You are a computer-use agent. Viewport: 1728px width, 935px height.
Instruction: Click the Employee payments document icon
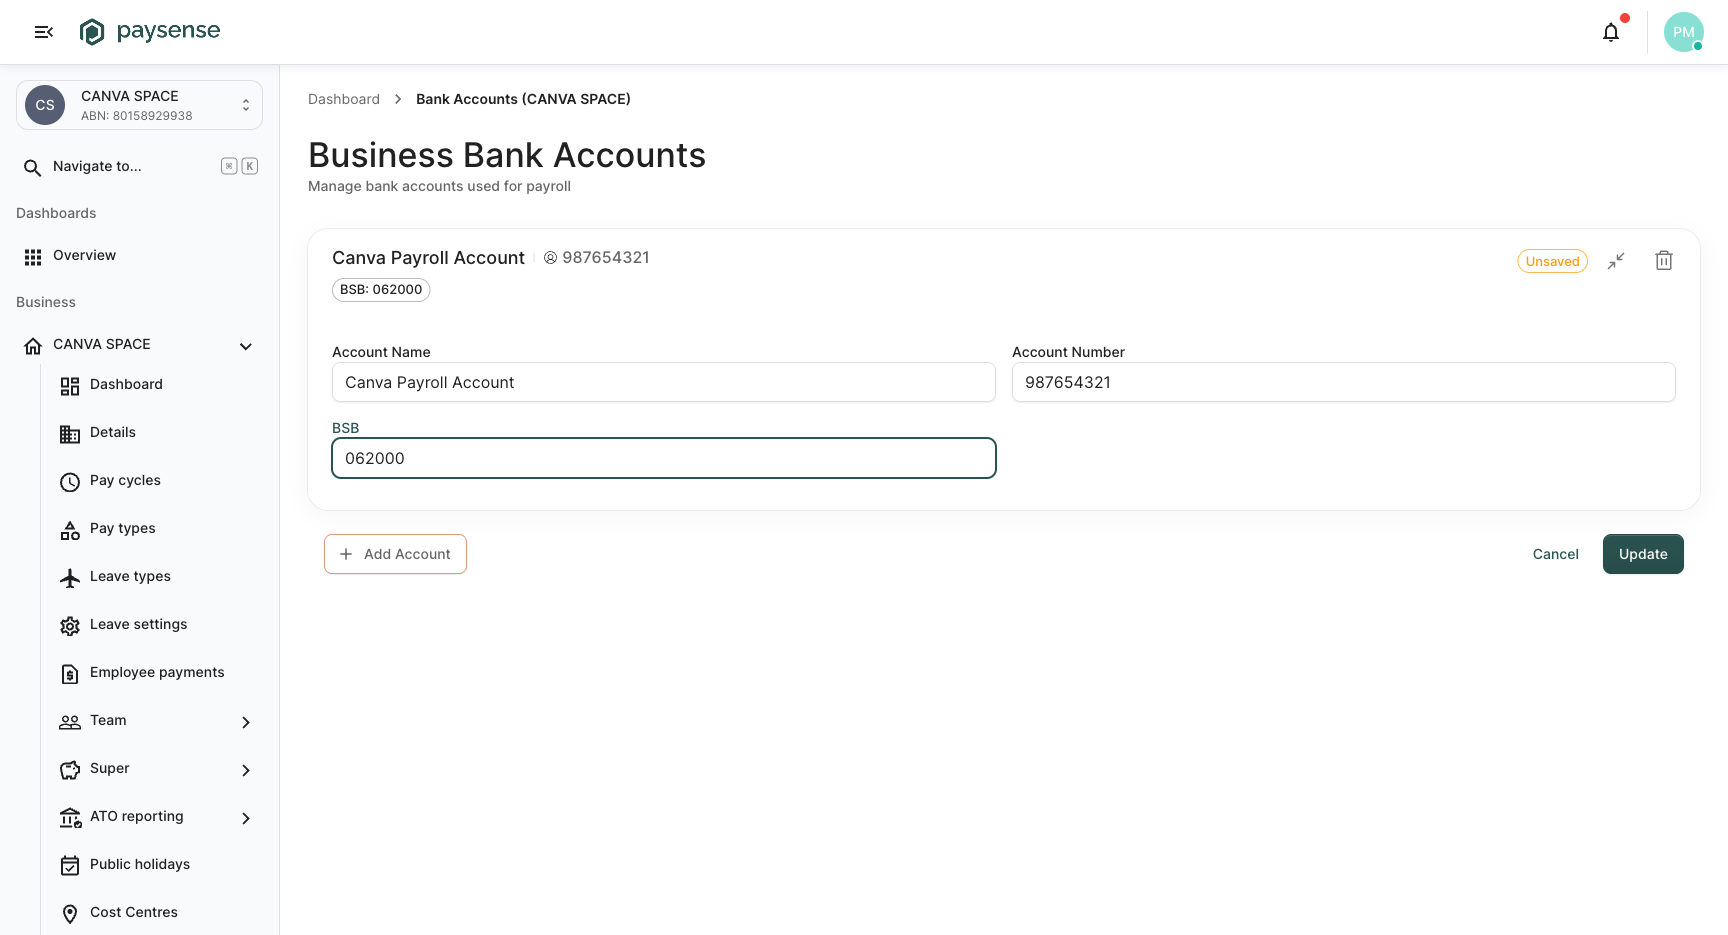[x=70, y=674]
